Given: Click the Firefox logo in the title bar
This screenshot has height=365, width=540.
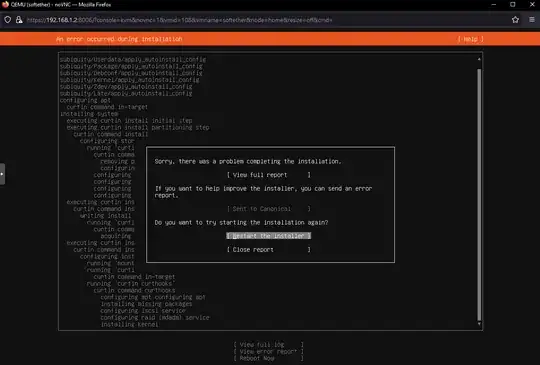Looking at the screenshot, I should click(x=5, y=4).
